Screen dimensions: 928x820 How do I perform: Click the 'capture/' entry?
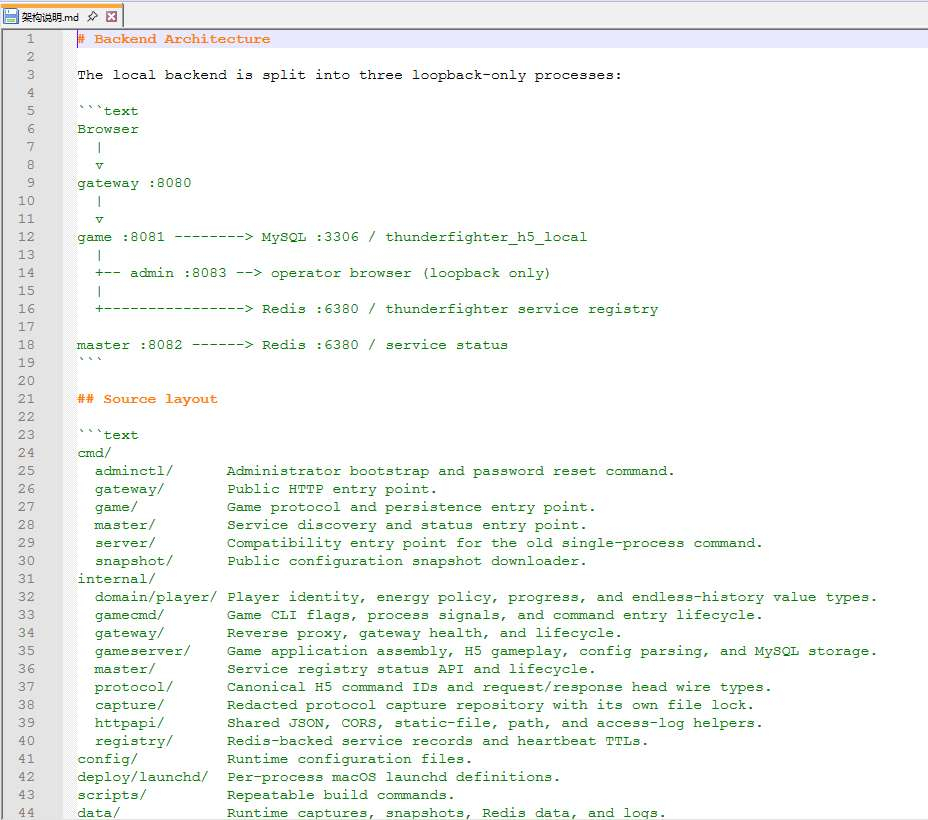click(130, 705)
